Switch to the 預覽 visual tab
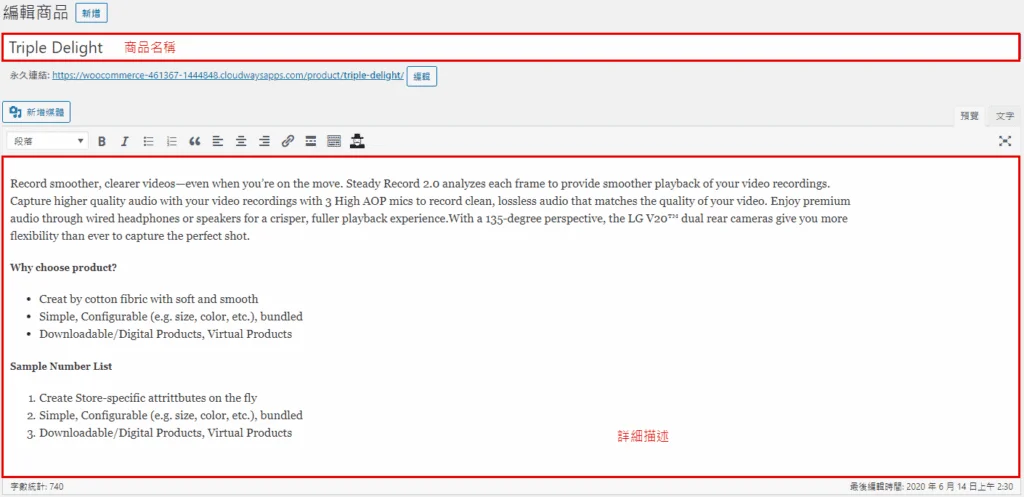 (x=969, y=116)
